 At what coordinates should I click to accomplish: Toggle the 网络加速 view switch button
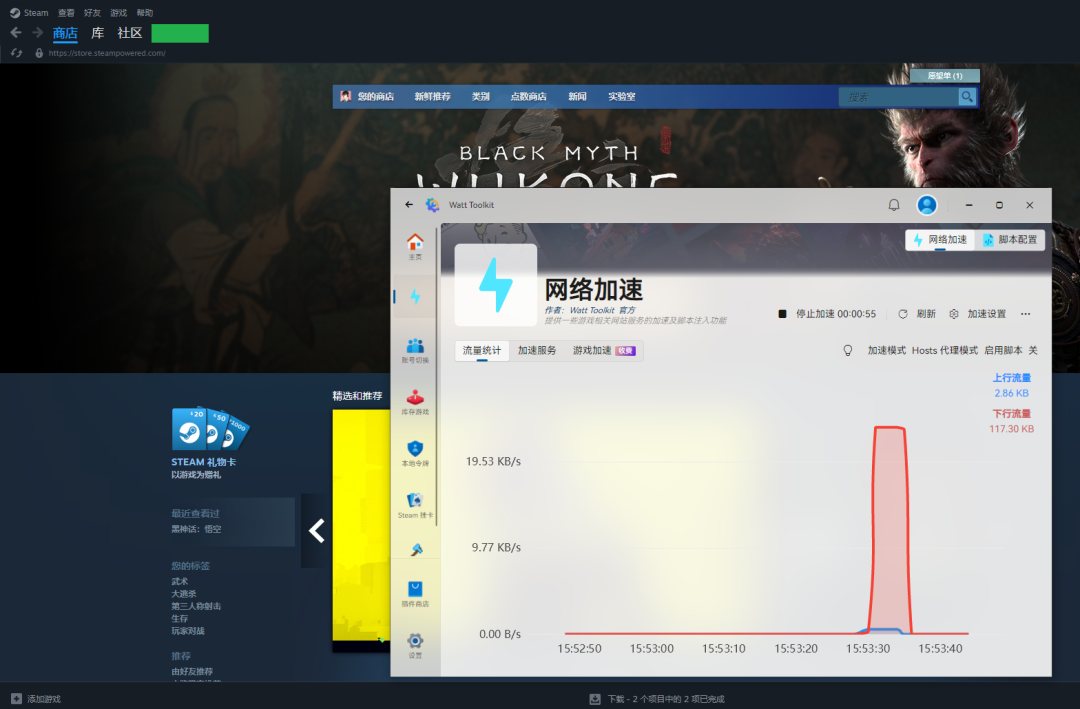[x=939, y=240]
